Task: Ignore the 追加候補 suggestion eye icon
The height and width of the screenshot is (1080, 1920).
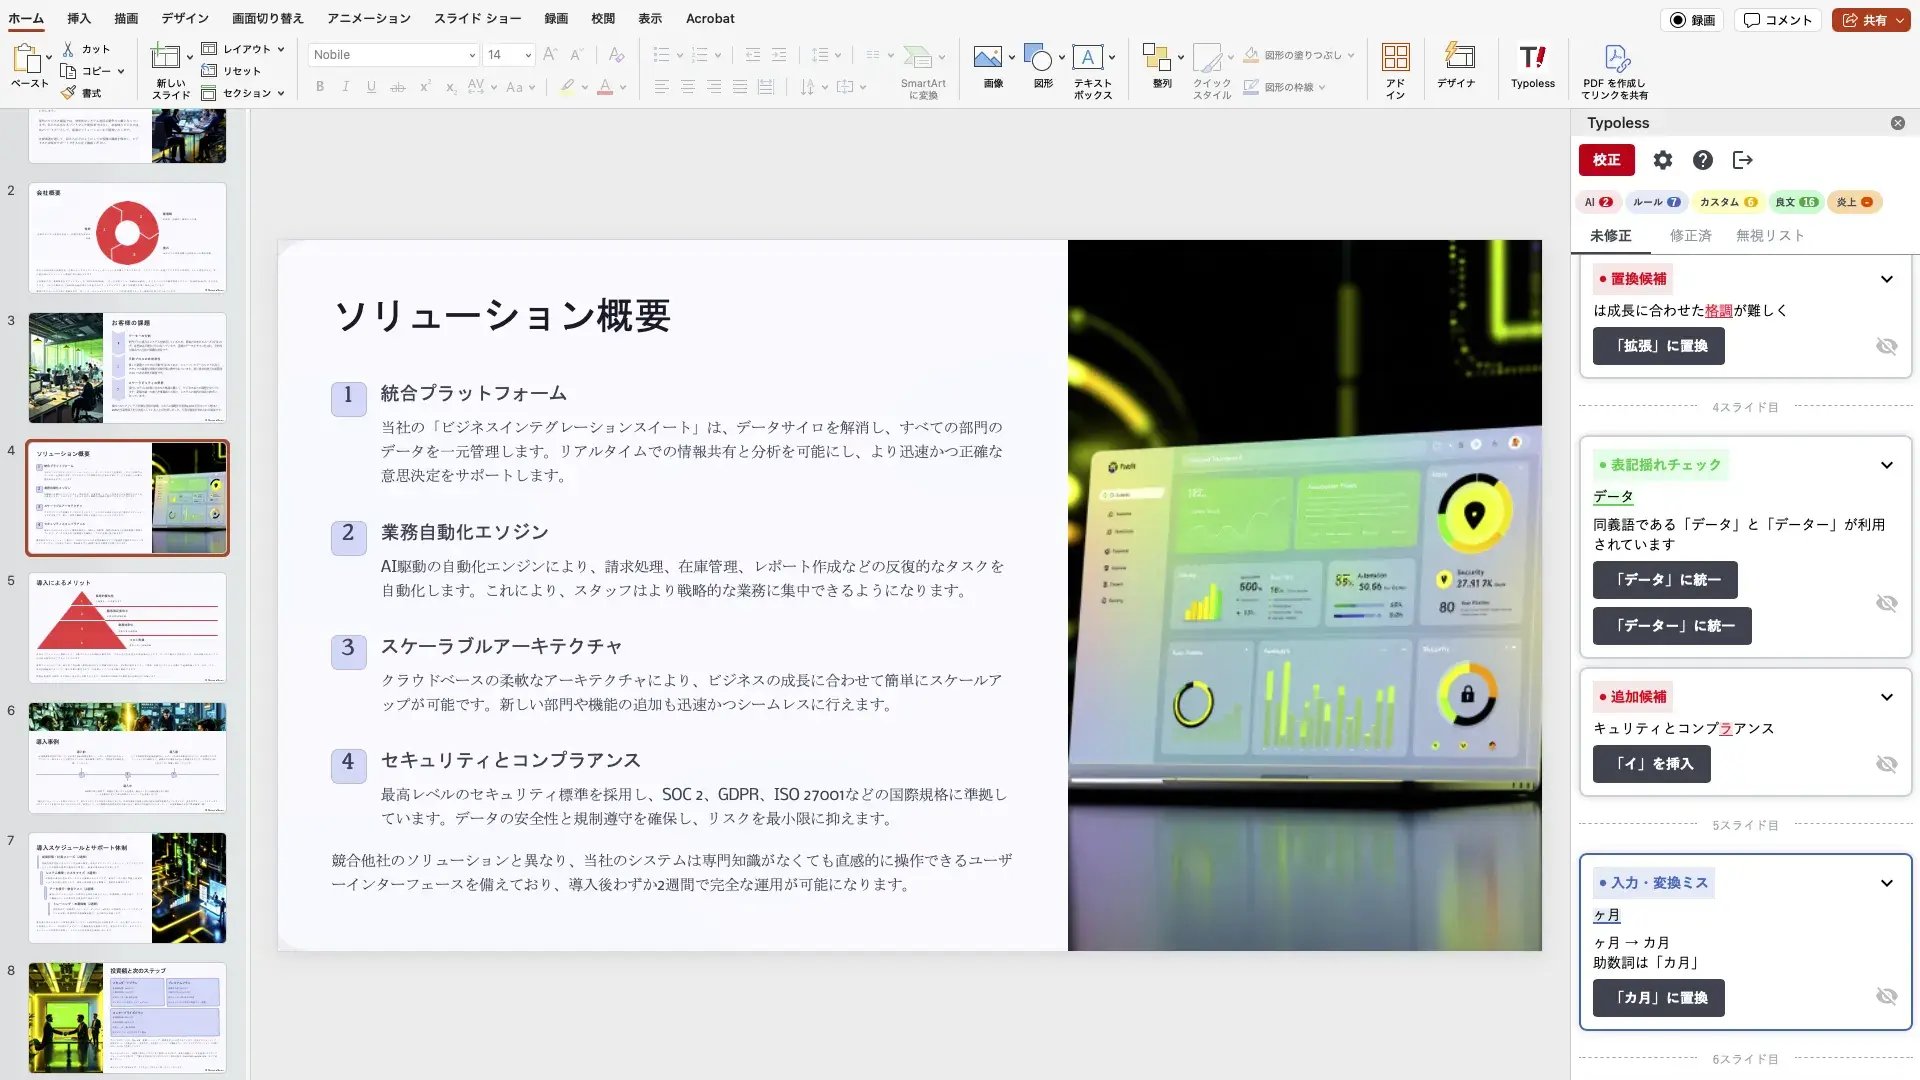Action: point(1886,764)
